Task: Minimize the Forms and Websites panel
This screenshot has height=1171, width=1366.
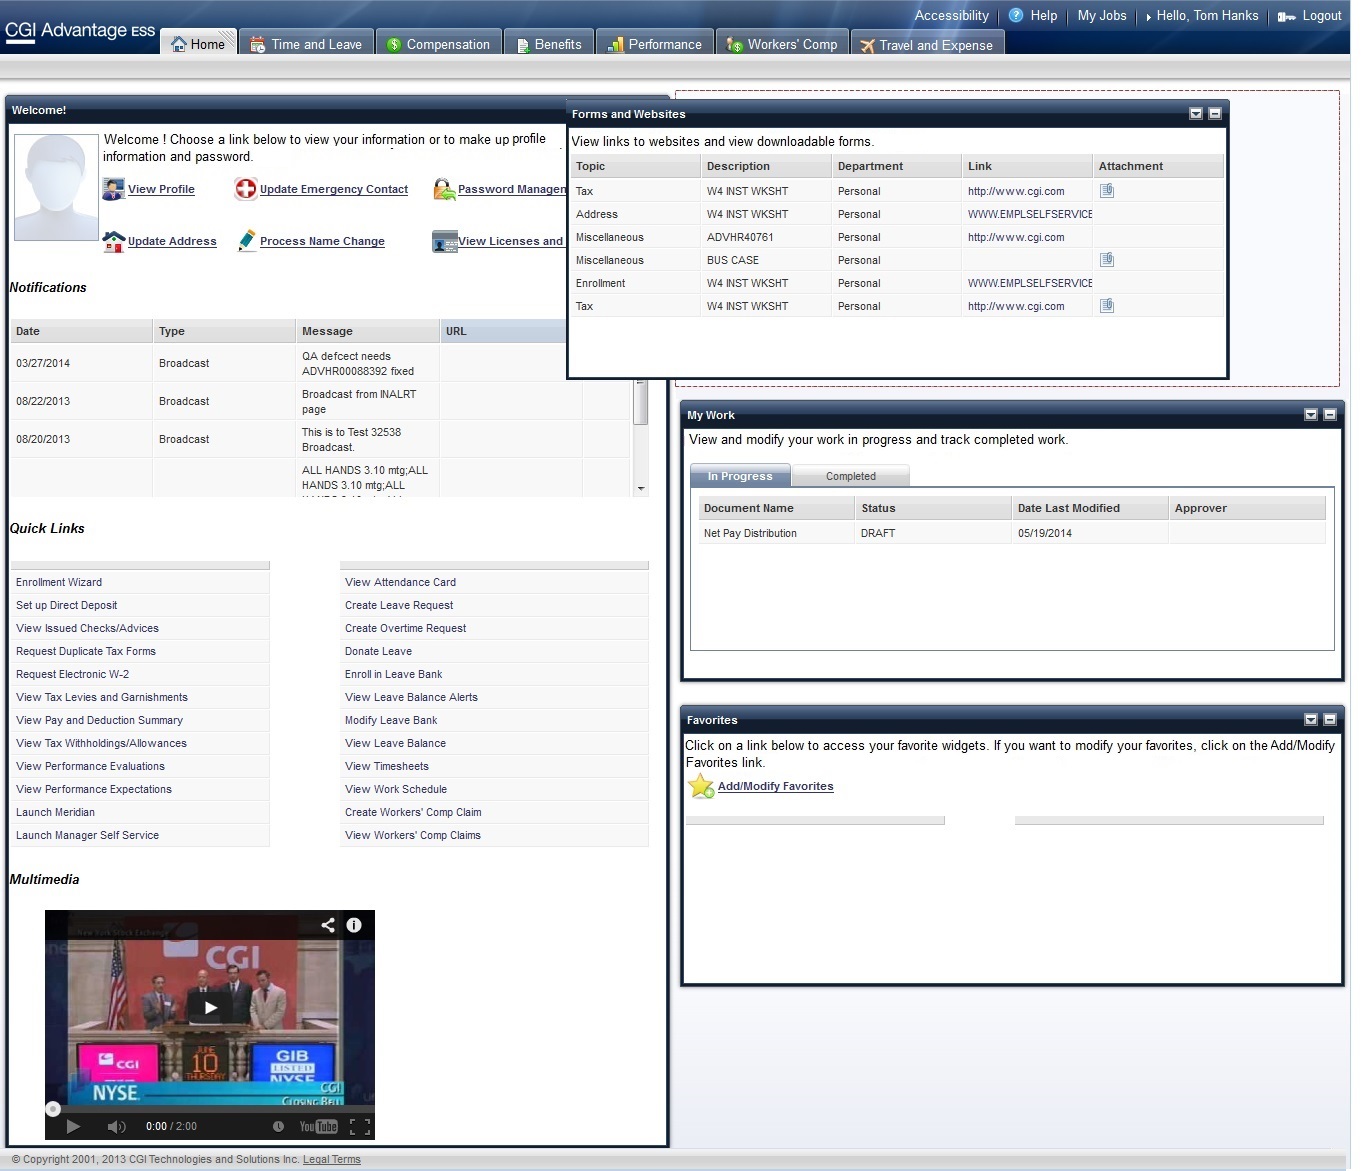Action: point(1214,114)
